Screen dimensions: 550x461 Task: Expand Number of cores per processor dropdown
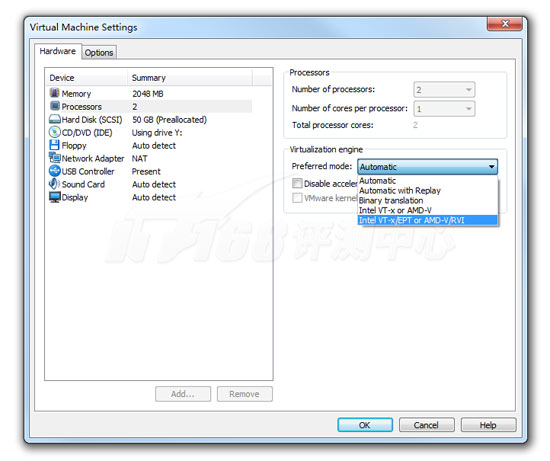pos(444,109)
